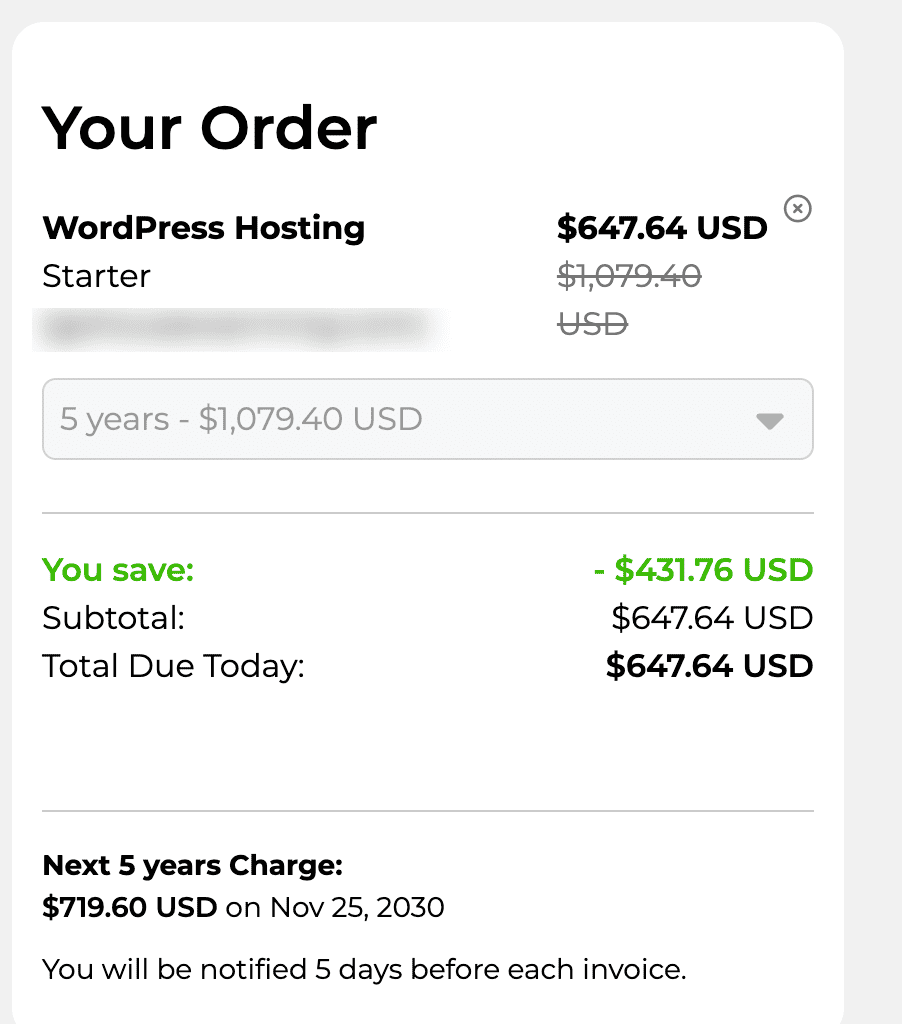Click the Starter plan label
This screenshot has width=902, height=1024.
tap(96, 276)
